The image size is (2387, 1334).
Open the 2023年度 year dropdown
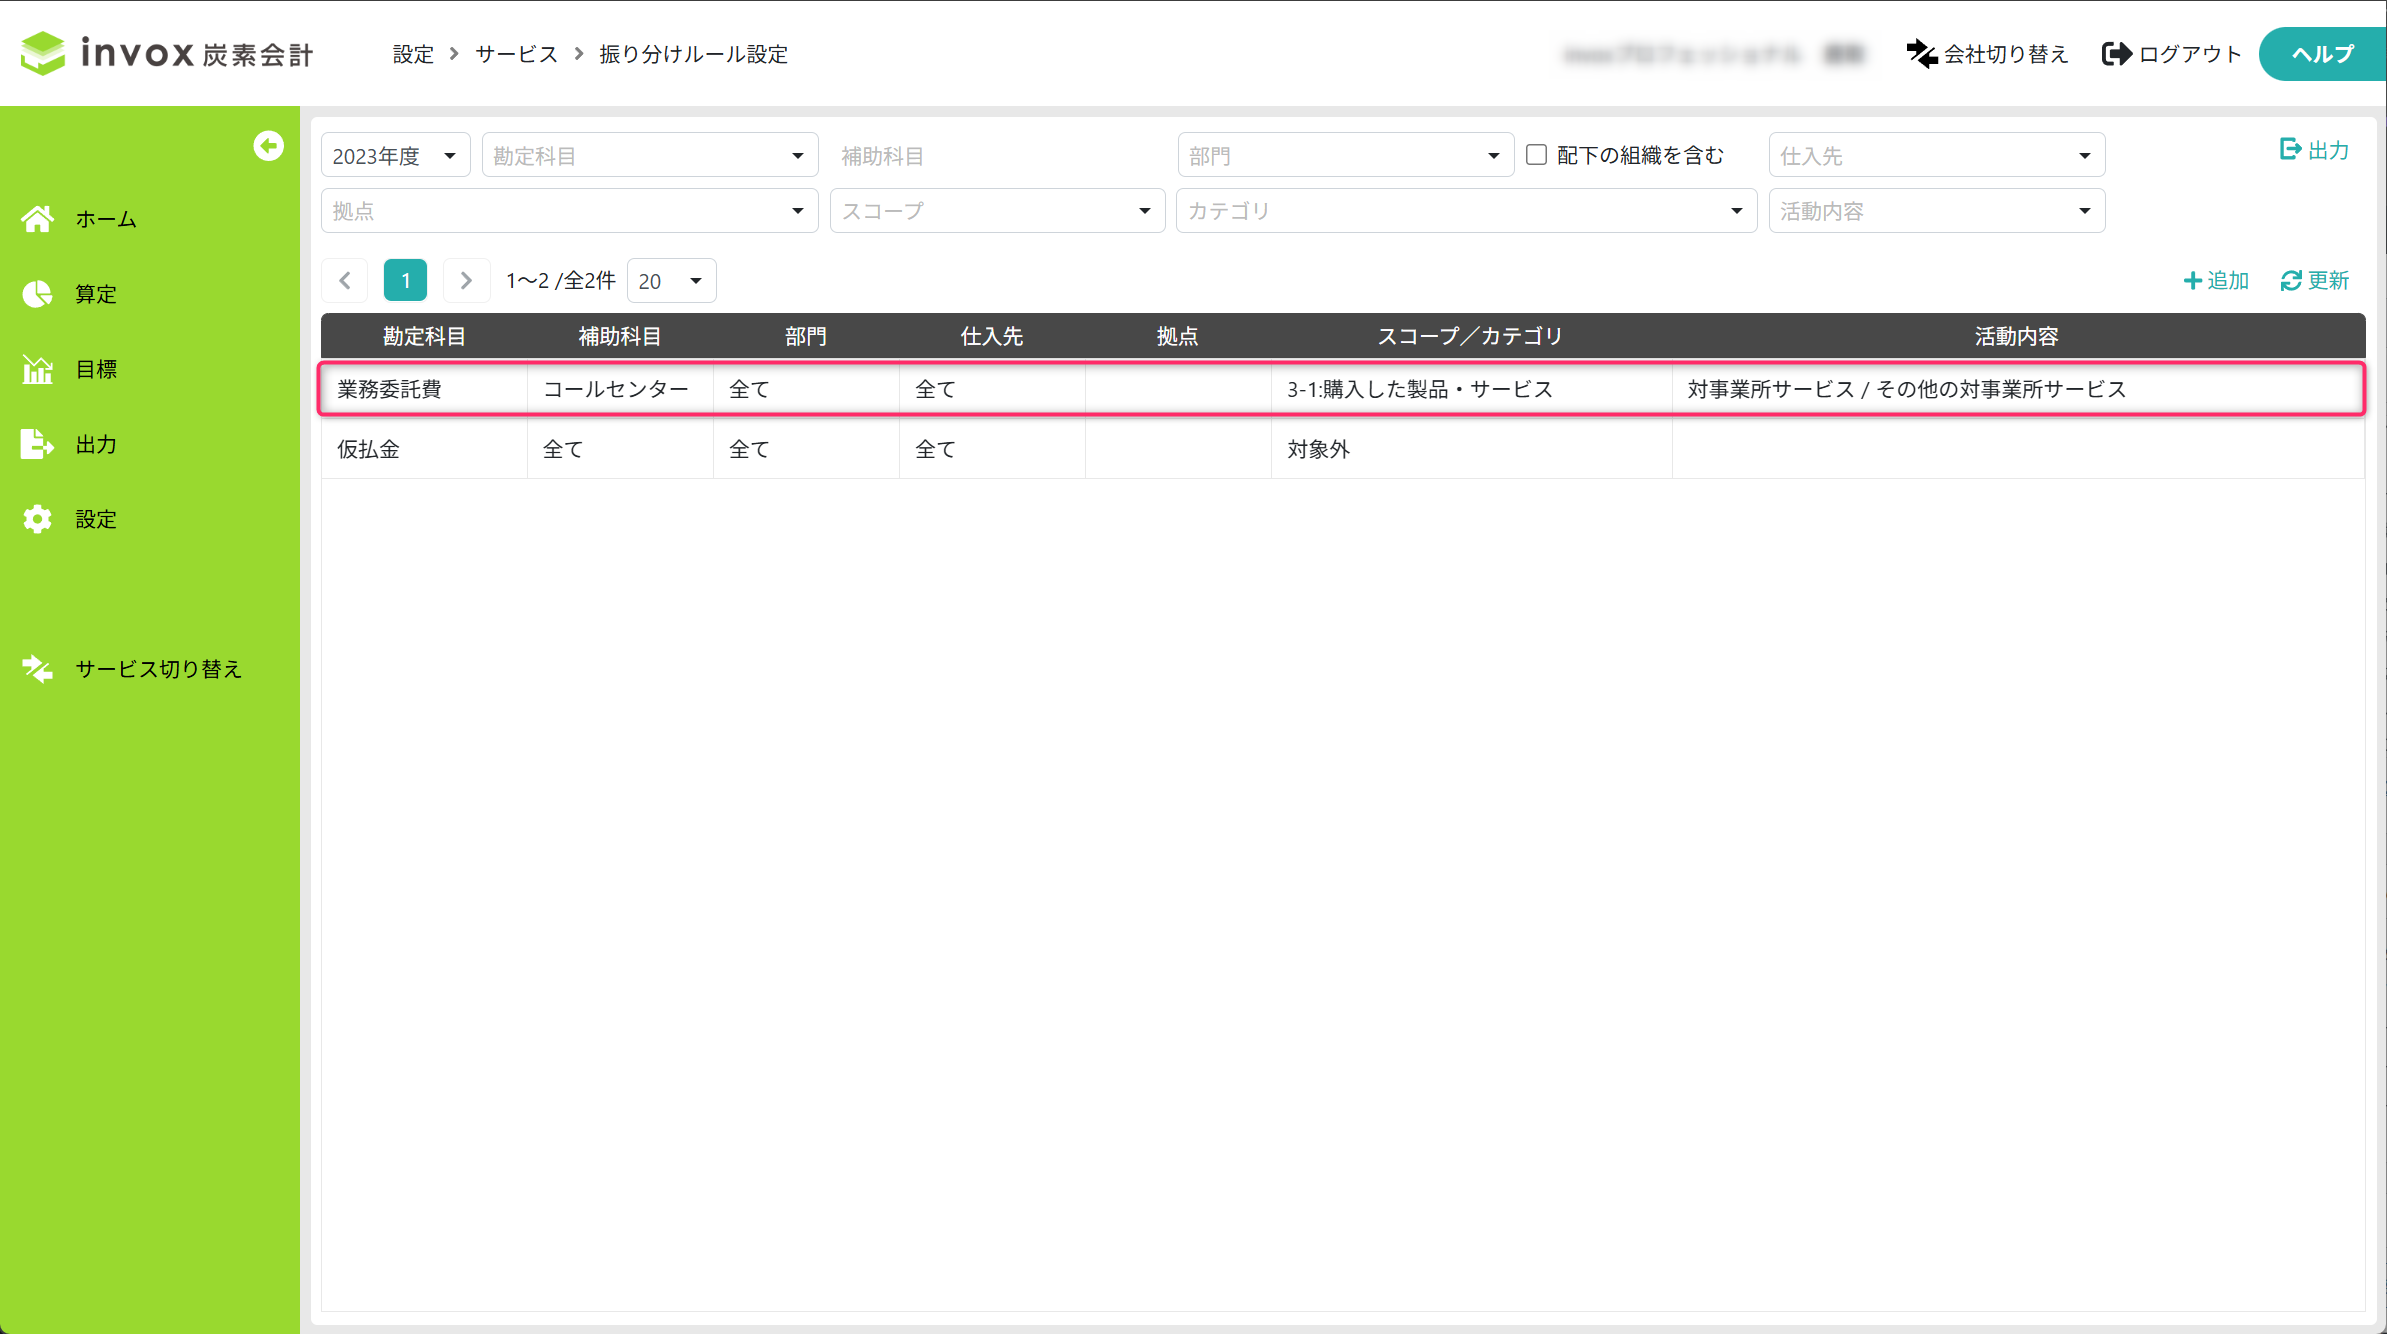pos(395,156)
